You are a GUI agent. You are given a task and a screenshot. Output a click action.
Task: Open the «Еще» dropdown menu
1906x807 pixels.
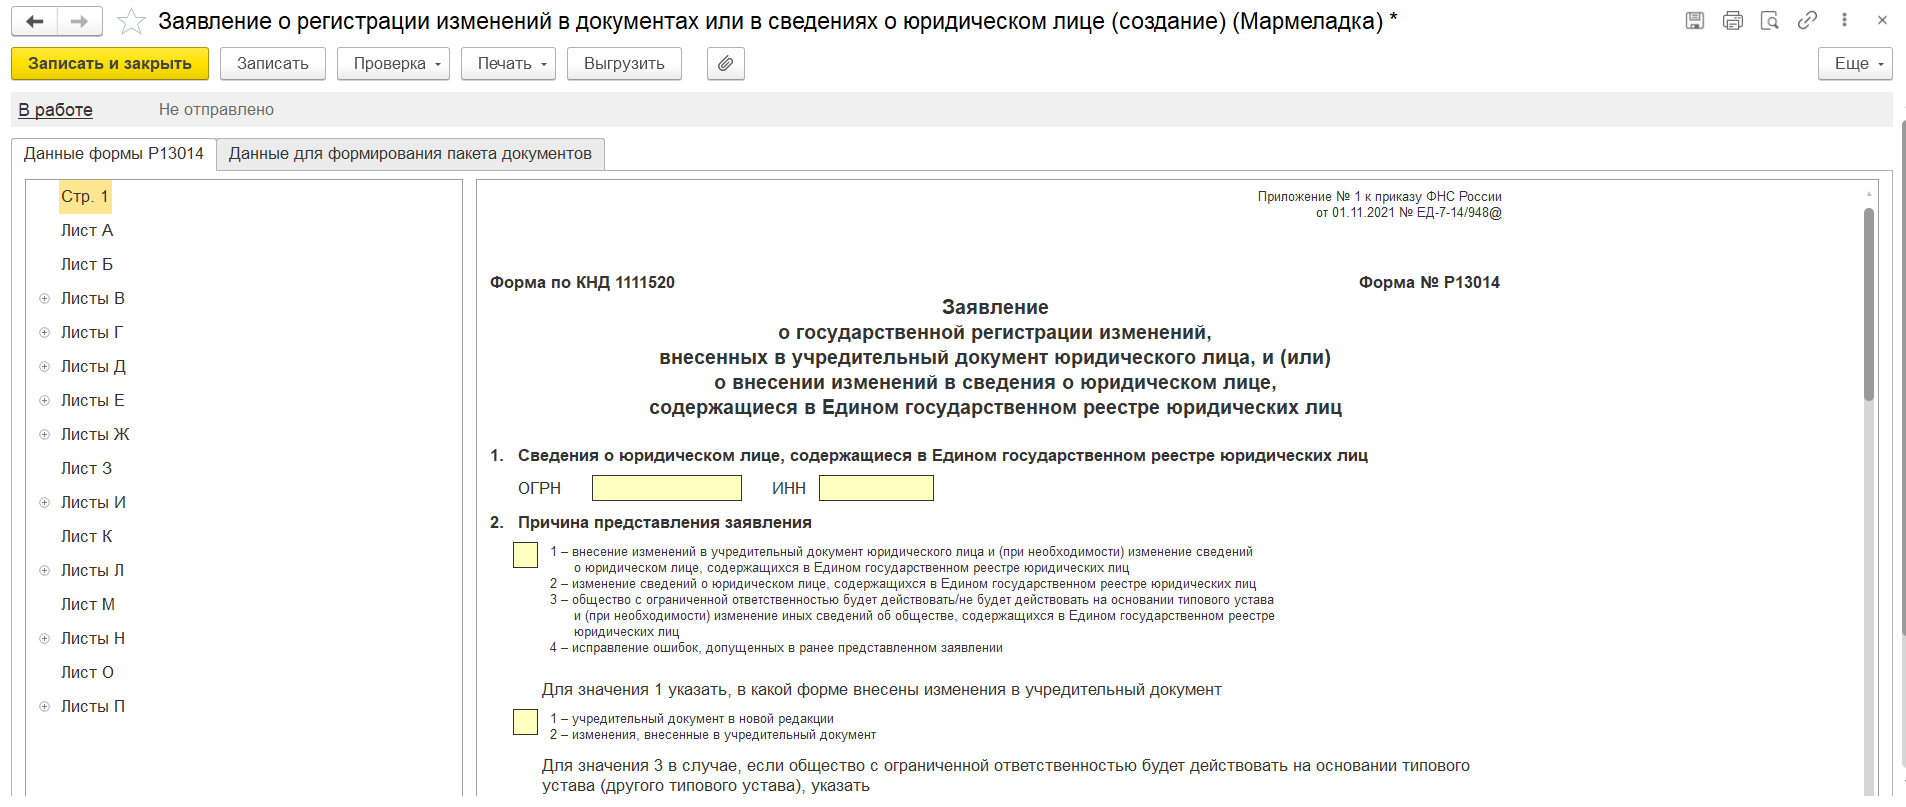[1855, 64]
